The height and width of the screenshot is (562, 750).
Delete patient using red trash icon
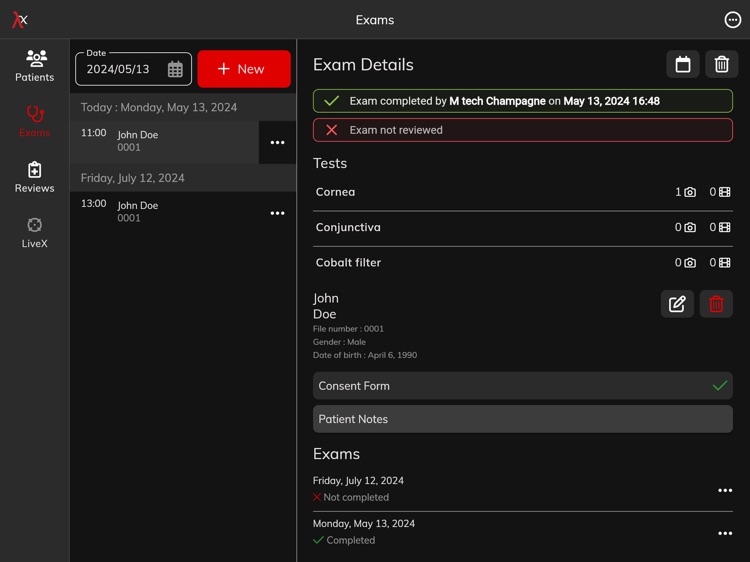716,304
